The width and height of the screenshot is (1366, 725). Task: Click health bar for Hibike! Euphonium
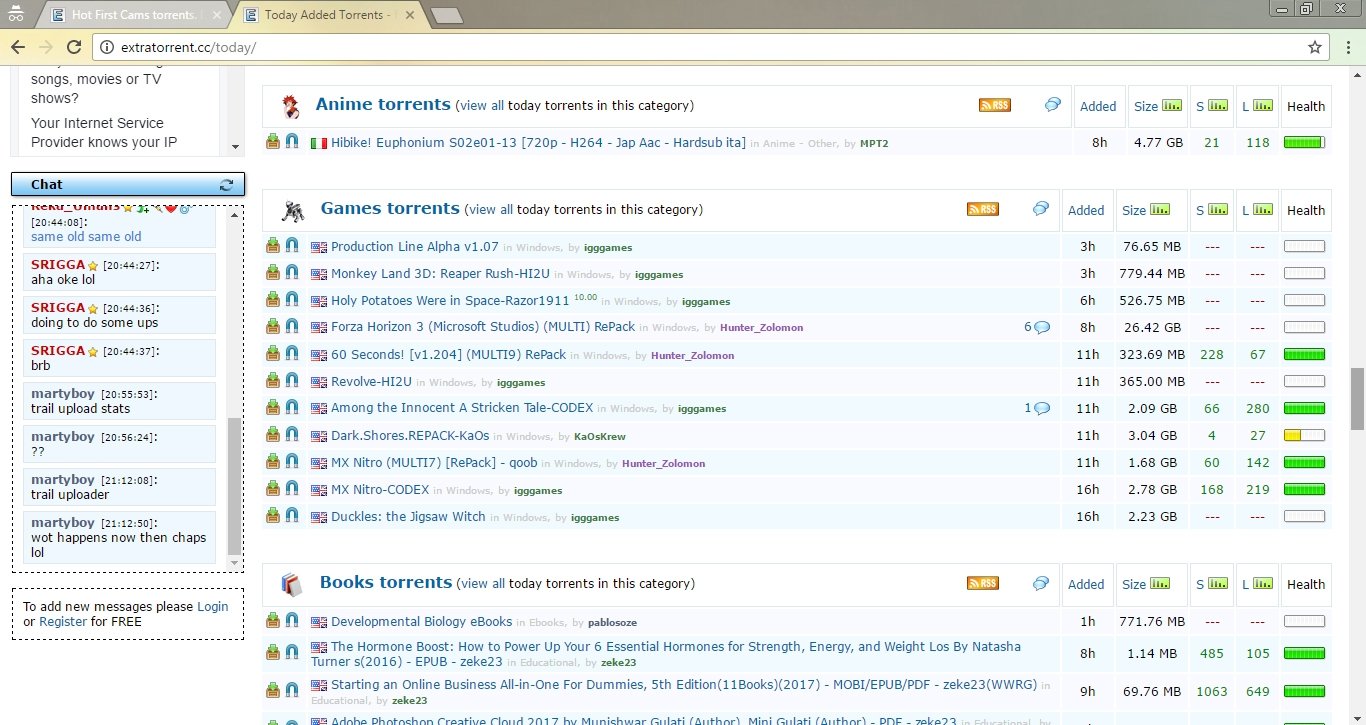pos(1304,142)
